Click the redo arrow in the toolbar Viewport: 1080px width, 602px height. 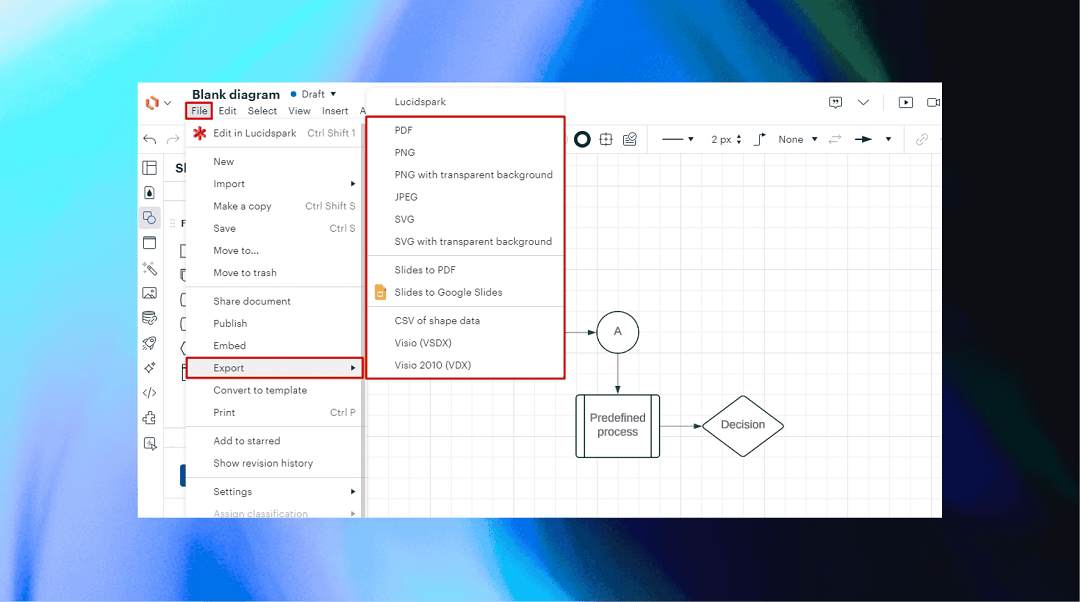[173, 139]
